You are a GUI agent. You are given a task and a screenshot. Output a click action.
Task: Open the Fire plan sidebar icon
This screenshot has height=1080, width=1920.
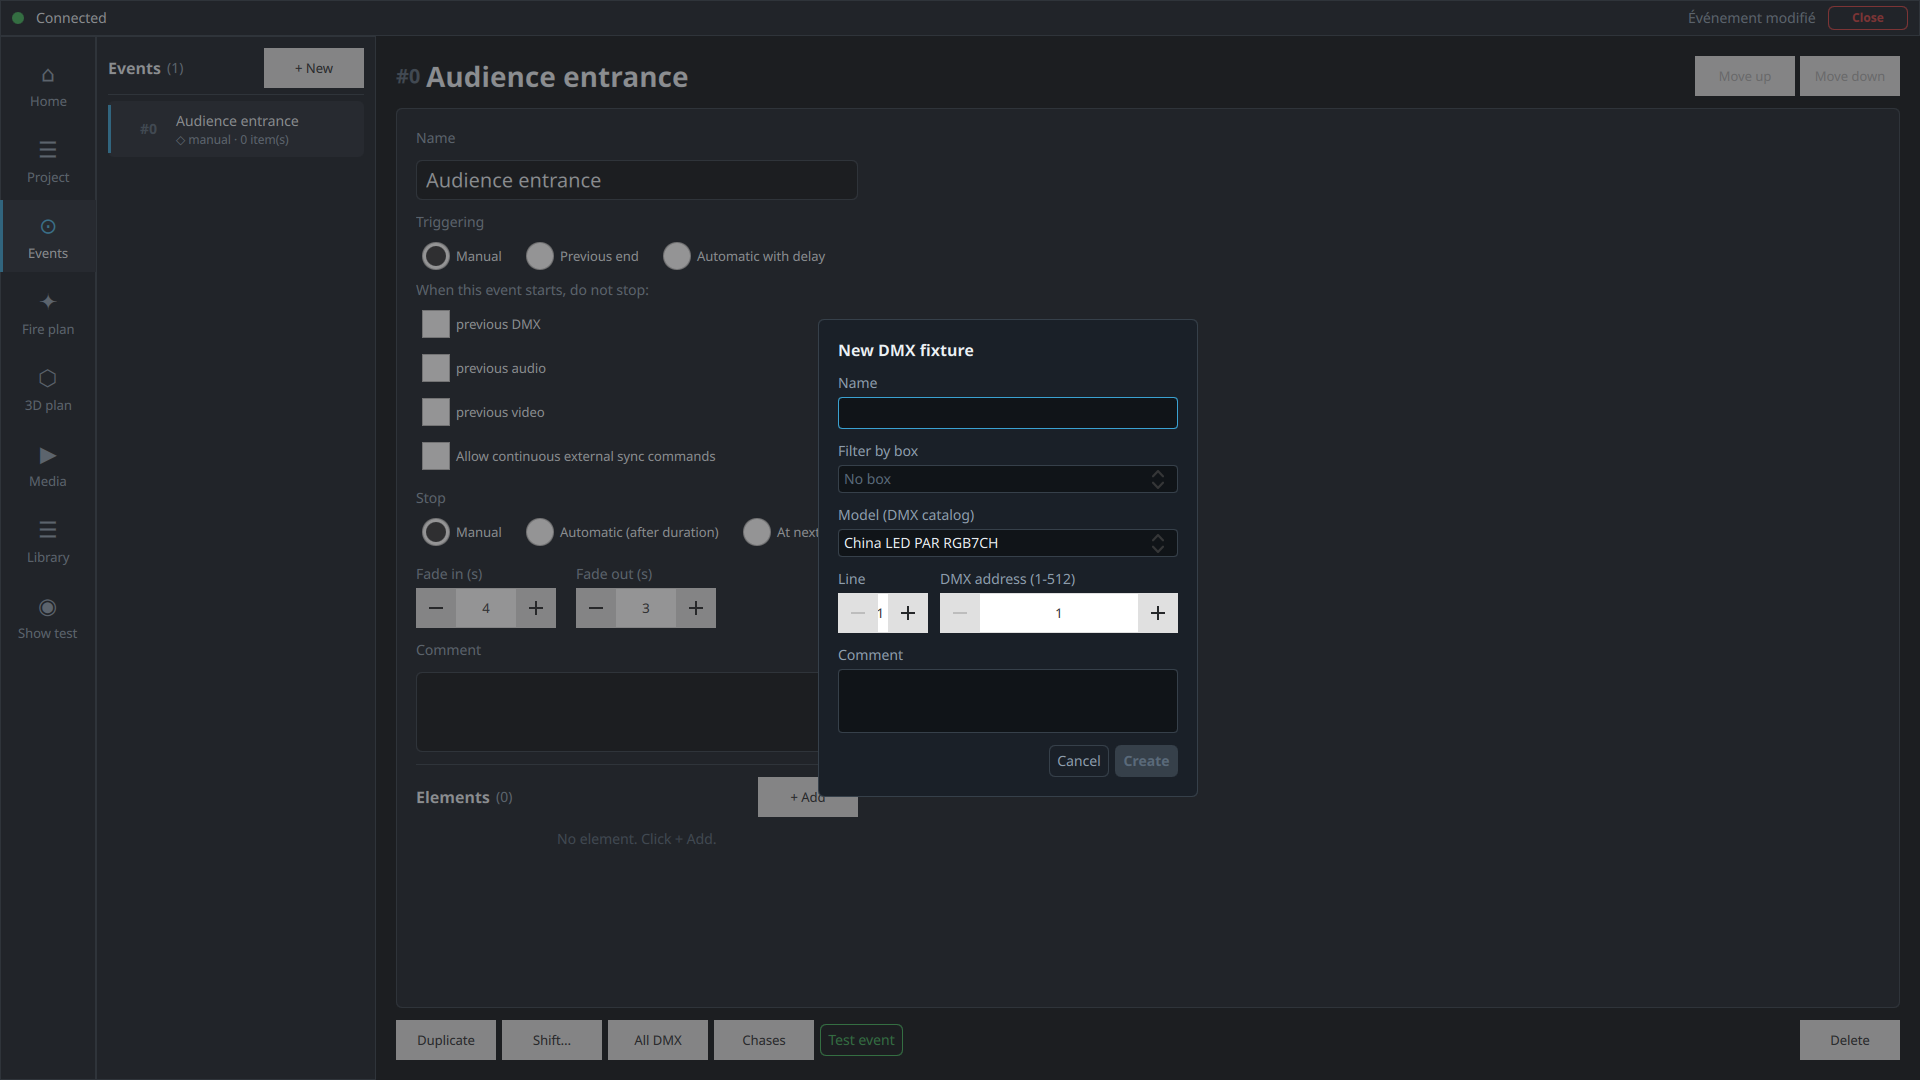tap(48, 315)
